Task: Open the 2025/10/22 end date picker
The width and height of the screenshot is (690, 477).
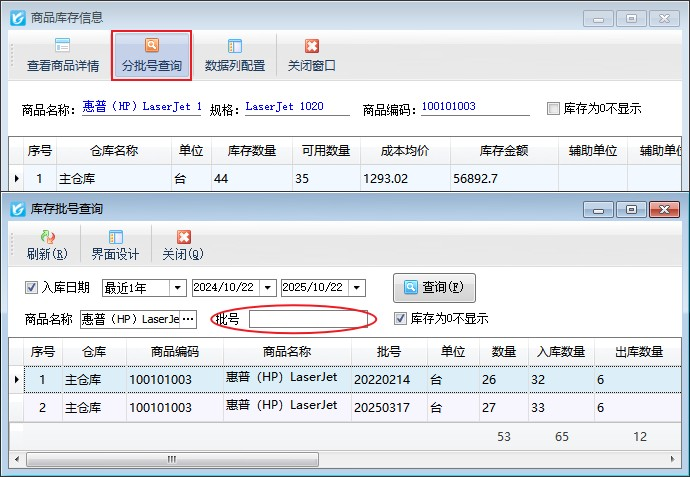Action: pyautogui.click(x=357, y=288)
